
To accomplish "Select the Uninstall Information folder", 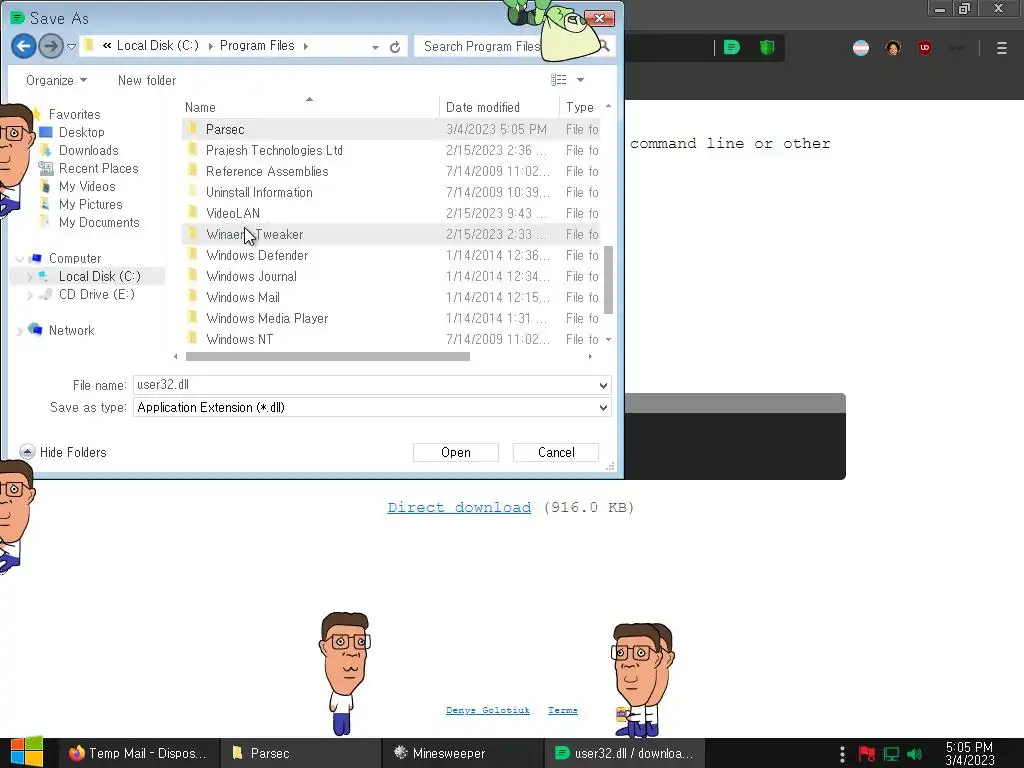I will tap(259, 192).
